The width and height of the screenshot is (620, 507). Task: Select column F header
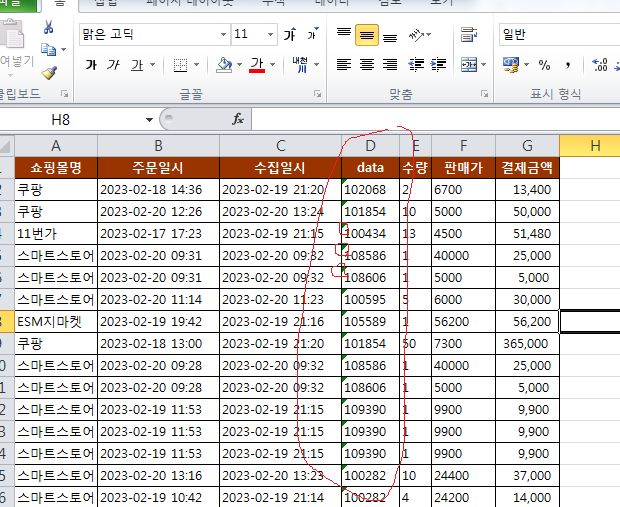tap(463, 146)
